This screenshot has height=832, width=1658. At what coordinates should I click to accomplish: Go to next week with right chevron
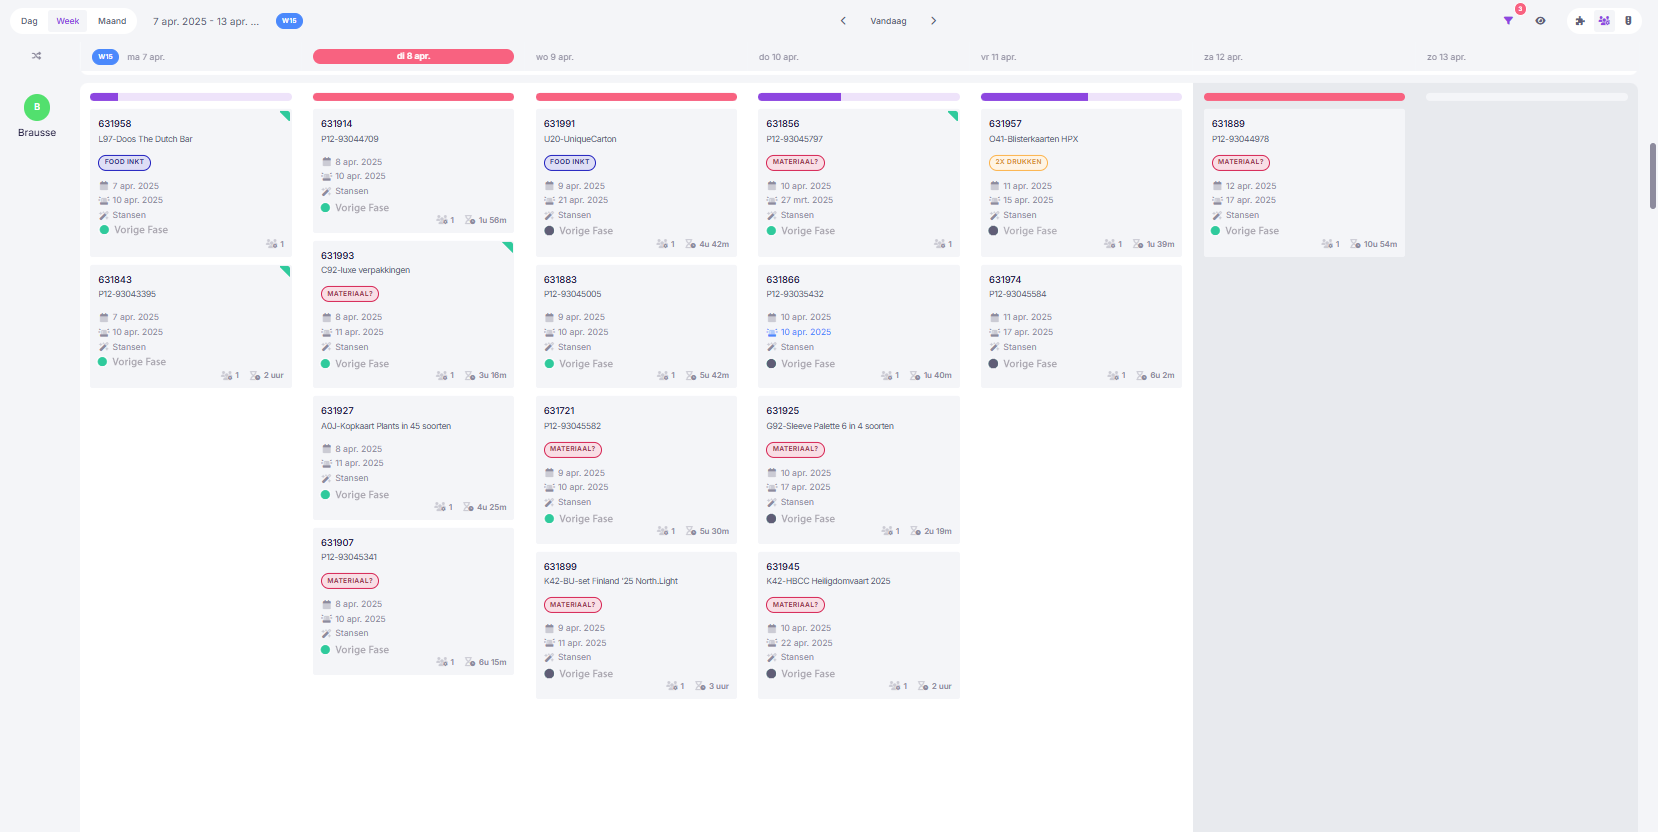click(934, 21)
